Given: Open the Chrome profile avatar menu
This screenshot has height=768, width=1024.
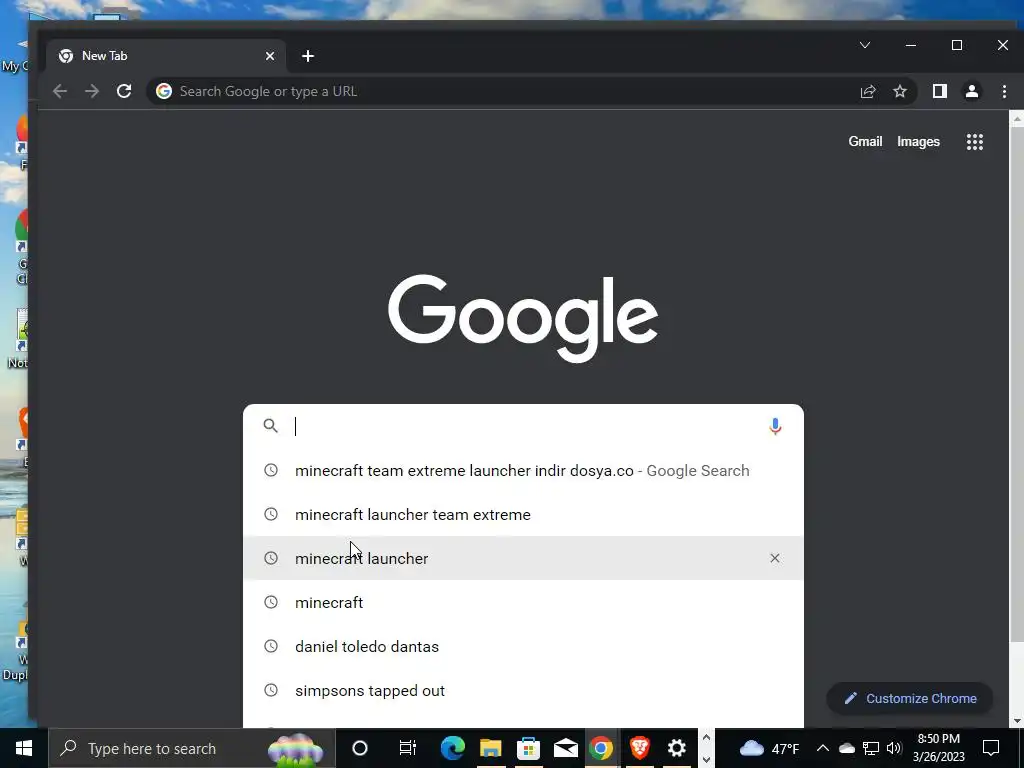Looking at the screenshot, I should pyautogui.click(x=972, y=91).
